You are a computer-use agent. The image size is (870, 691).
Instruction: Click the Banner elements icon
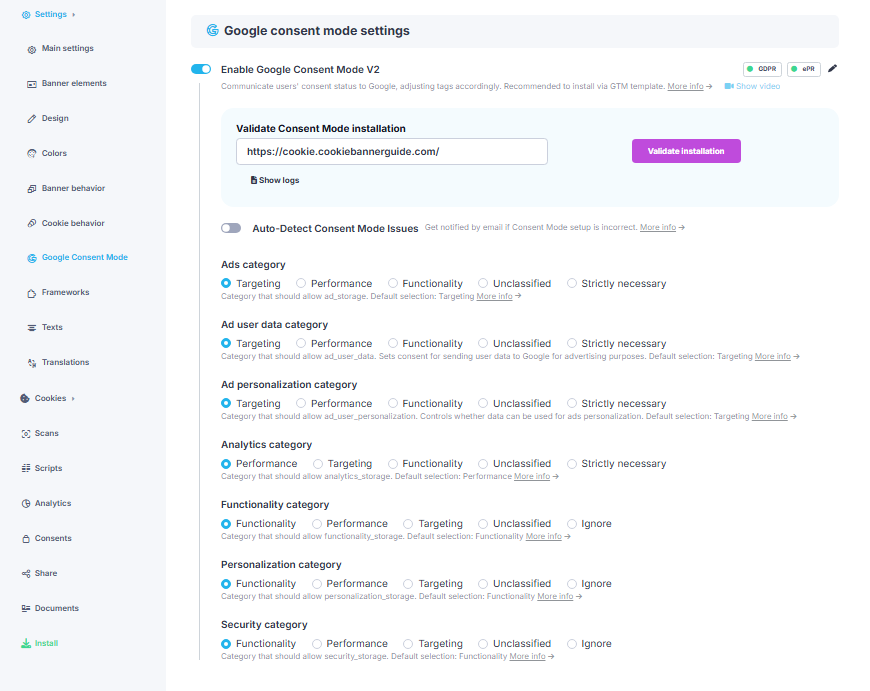[32, 84]
